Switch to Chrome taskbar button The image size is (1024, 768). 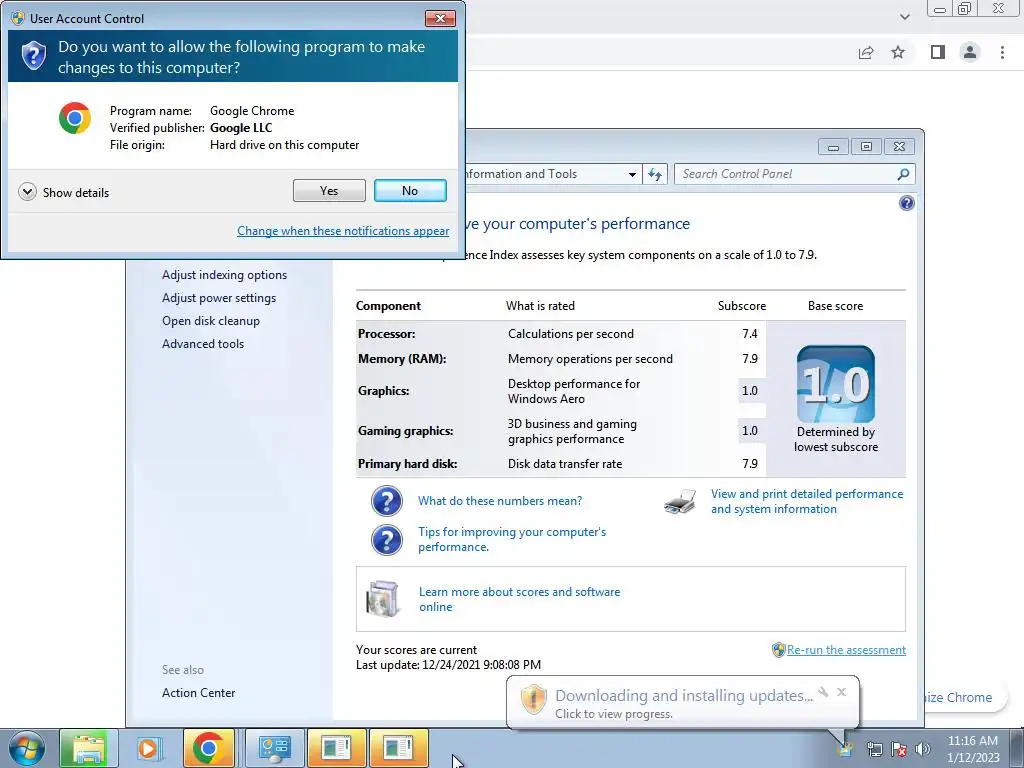(209, 748)
